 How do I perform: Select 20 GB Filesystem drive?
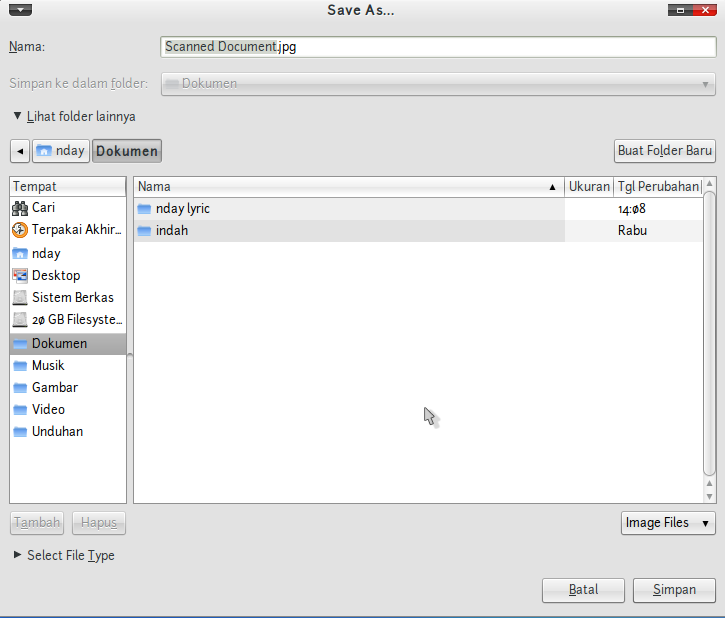point(68,319)
